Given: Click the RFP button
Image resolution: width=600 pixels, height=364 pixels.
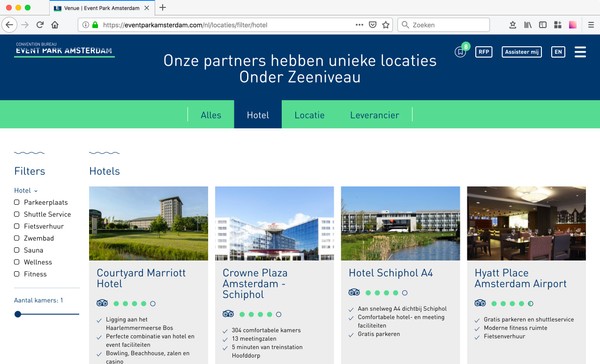Looking at the screenshot, I should (x=484, y=52).
